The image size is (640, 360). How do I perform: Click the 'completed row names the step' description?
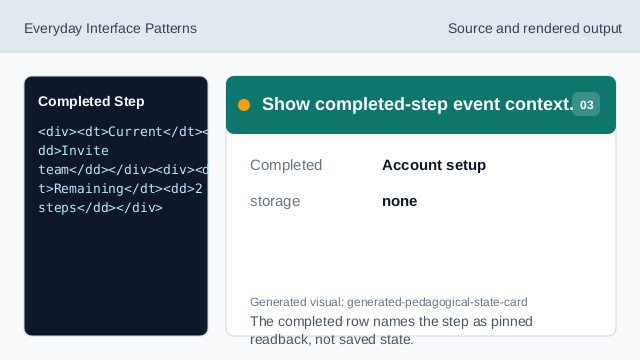pos(391,330)
